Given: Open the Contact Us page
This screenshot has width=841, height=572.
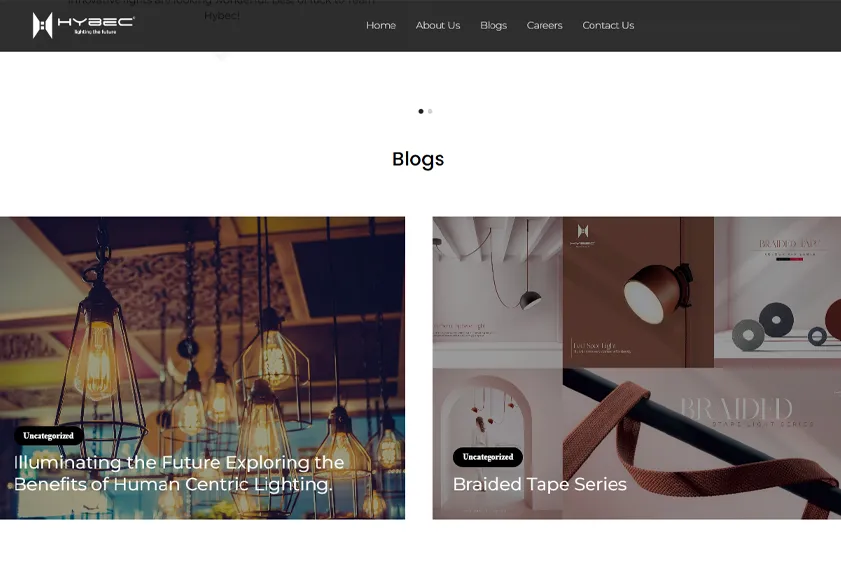Looking at the screenshot, I should coord(608,25).
